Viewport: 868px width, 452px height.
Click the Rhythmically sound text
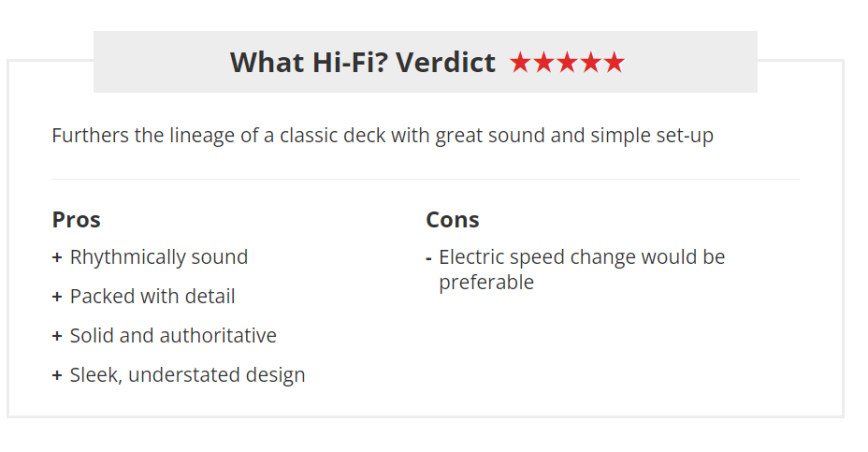point(159,257)
